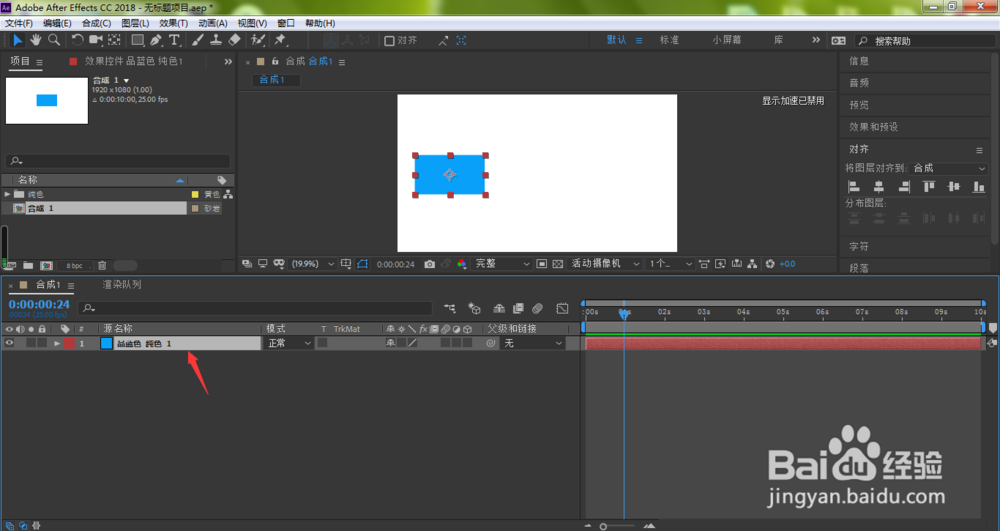Viewport: 1000px width, 531px height.
Task: Switch to 效果控件 品蓝色 纯色1 tab
Action: coord(133,61)
